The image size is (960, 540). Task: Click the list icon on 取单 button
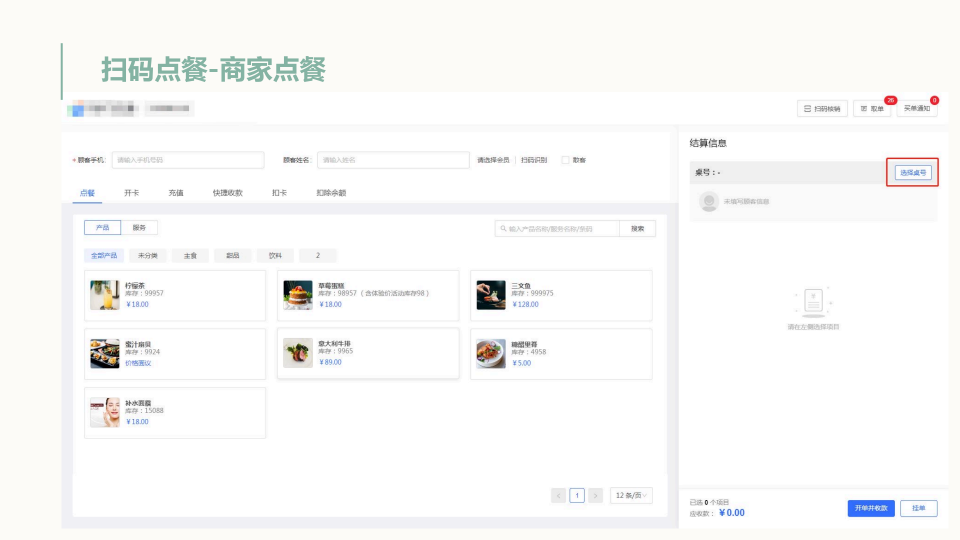pyautogui.click(x=863, y=108)
